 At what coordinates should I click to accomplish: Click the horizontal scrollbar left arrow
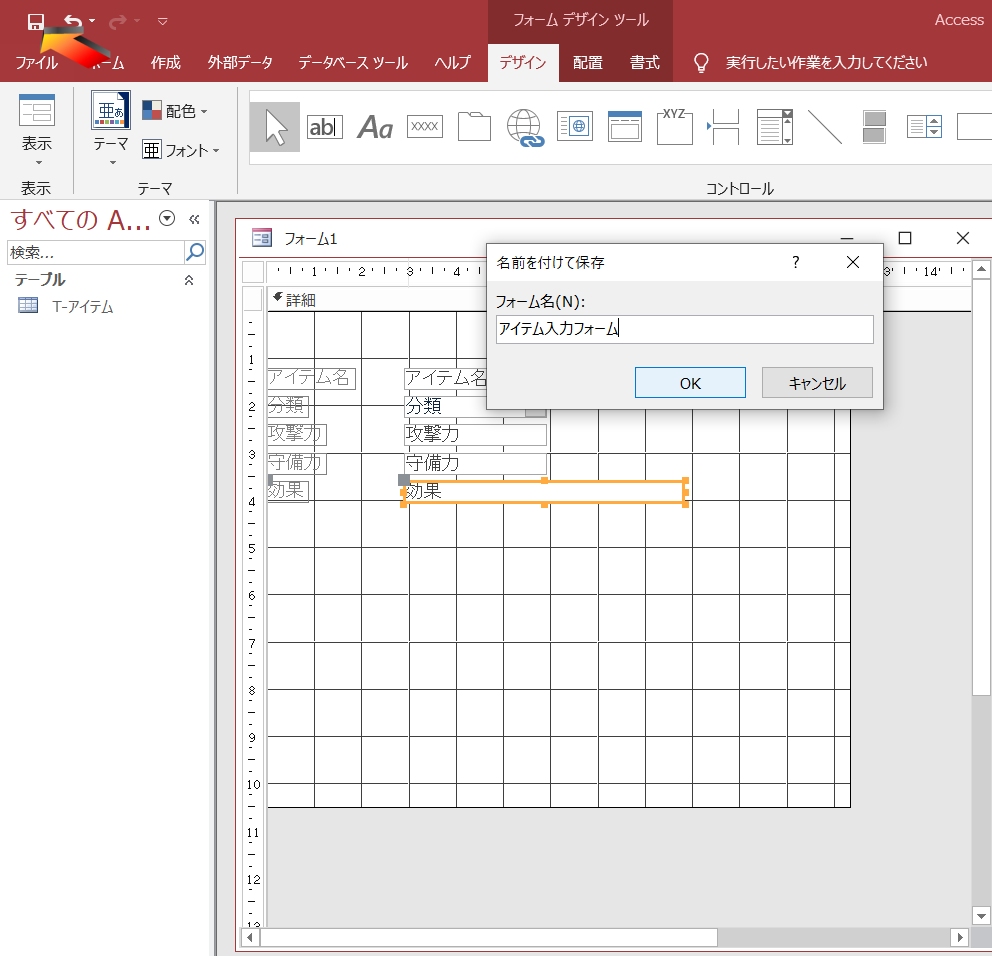pyautogui.click(x=251, y=937)
